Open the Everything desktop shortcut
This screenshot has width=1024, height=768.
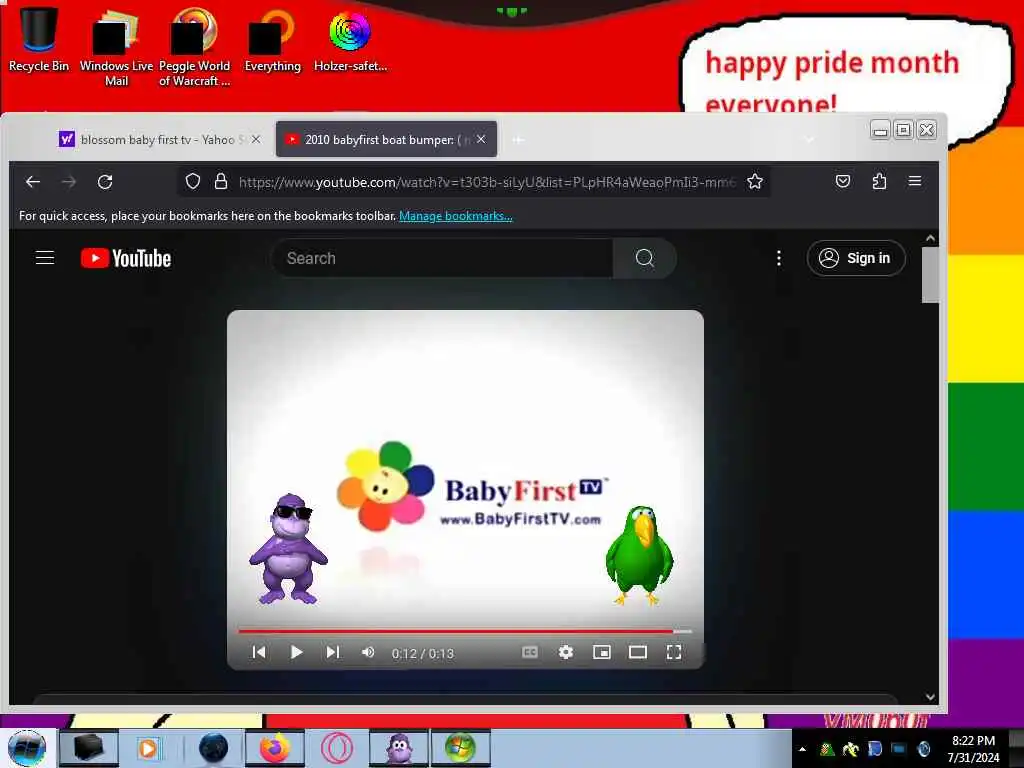click(272, 40)
